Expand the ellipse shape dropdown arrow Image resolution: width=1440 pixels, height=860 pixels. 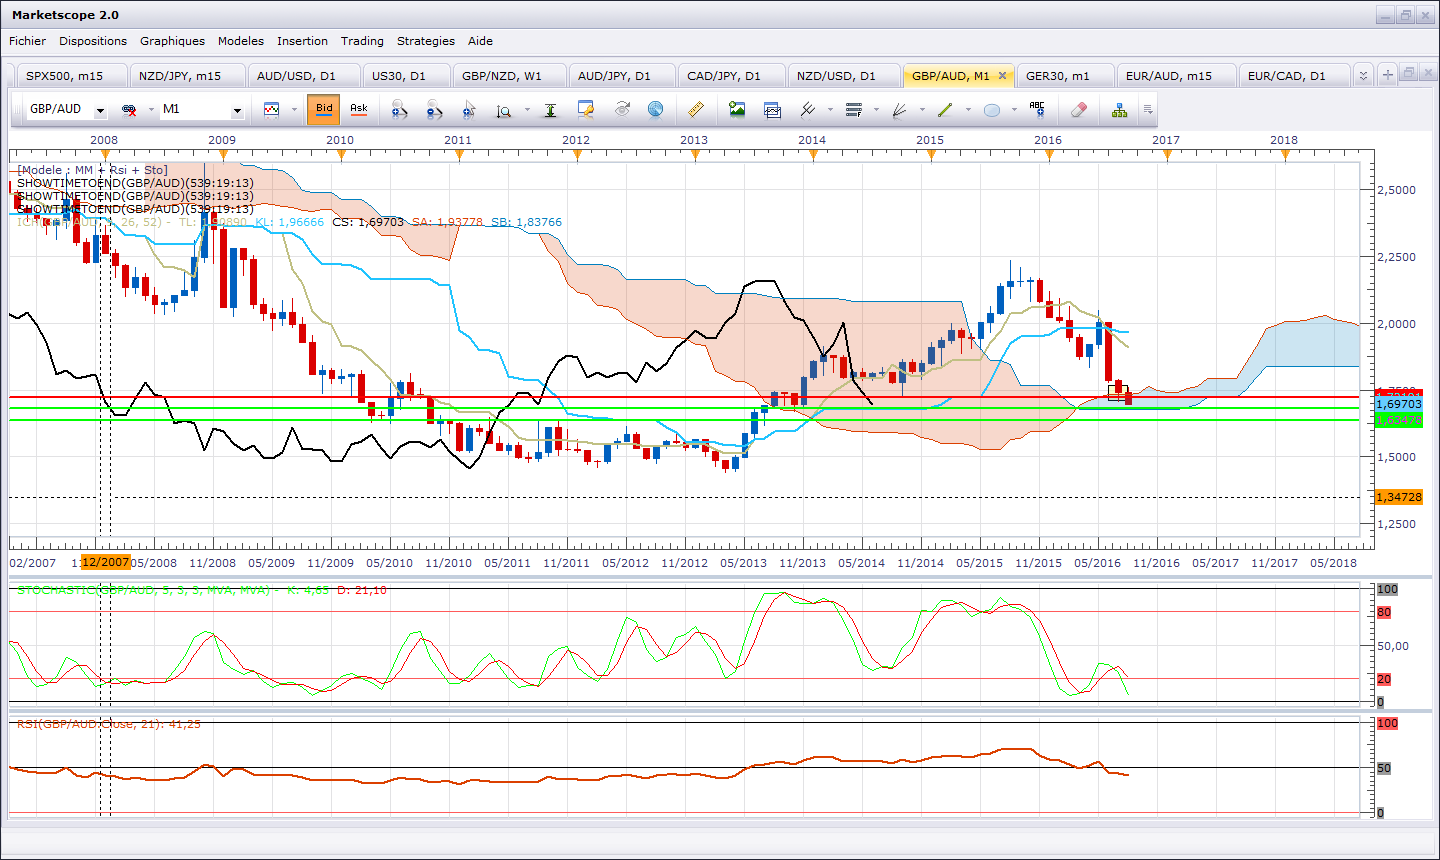pos(1014,110)
